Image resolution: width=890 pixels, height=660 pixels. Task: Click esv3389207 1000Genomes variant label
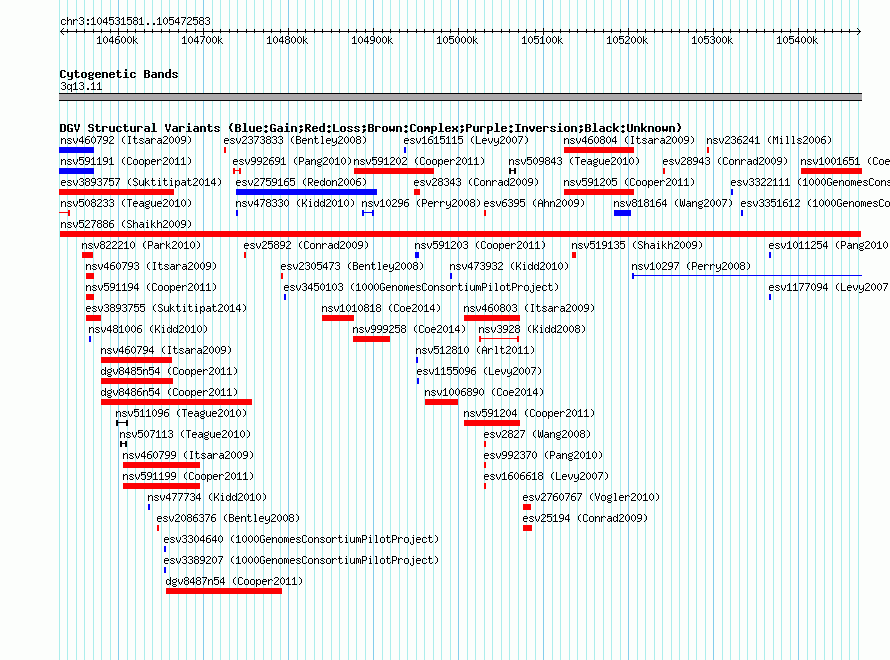301,560
